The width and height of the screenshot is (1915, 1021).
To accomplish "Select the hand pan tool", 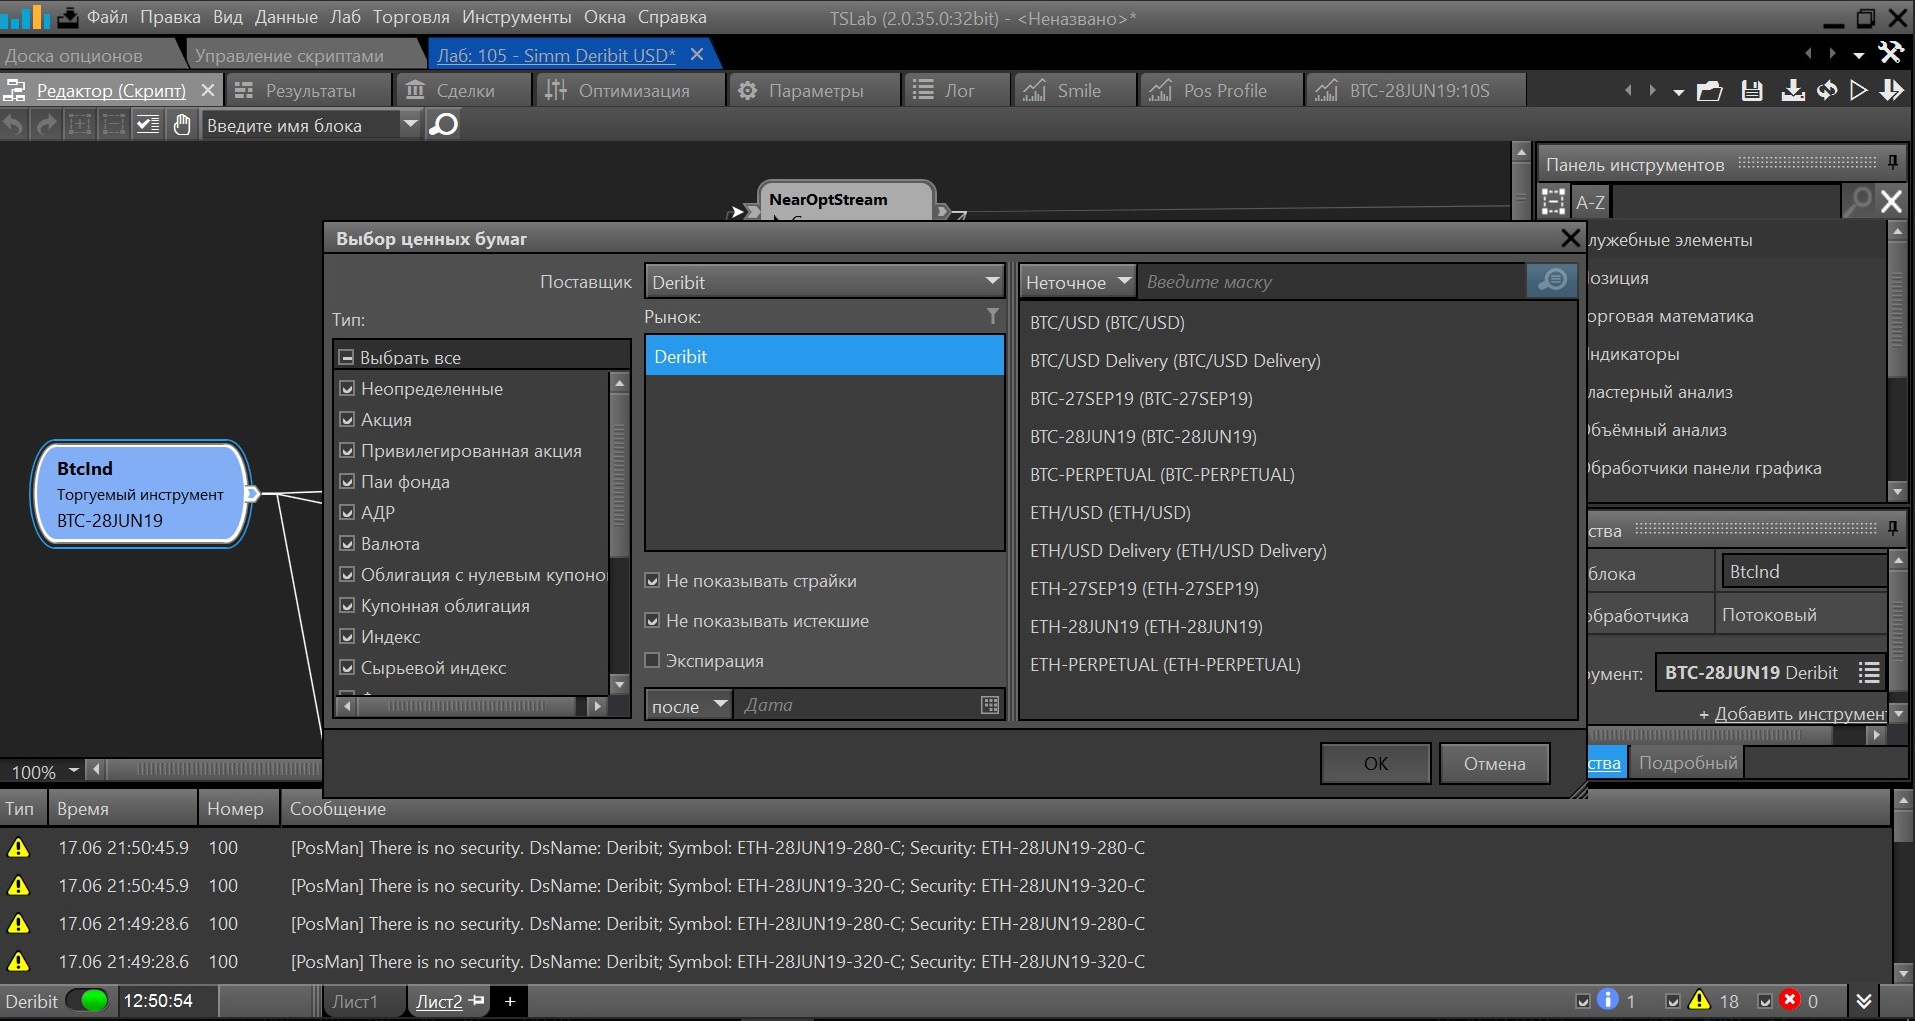I will click(182, 125).
